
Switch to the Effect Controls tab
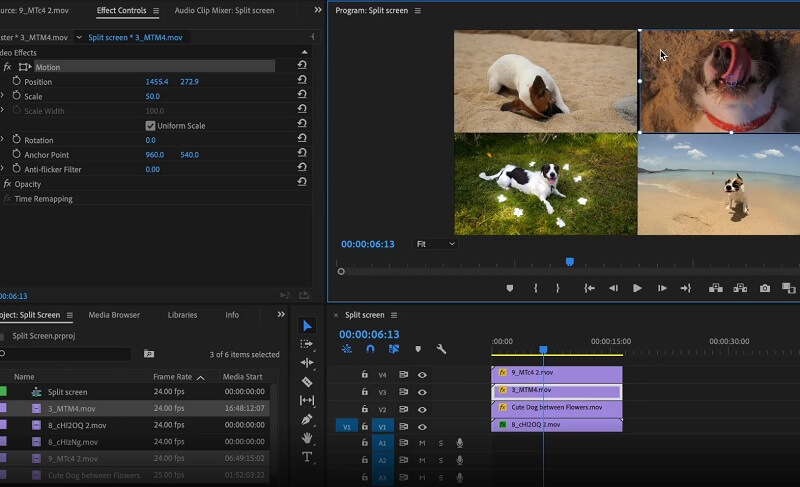tap(121, 10)
